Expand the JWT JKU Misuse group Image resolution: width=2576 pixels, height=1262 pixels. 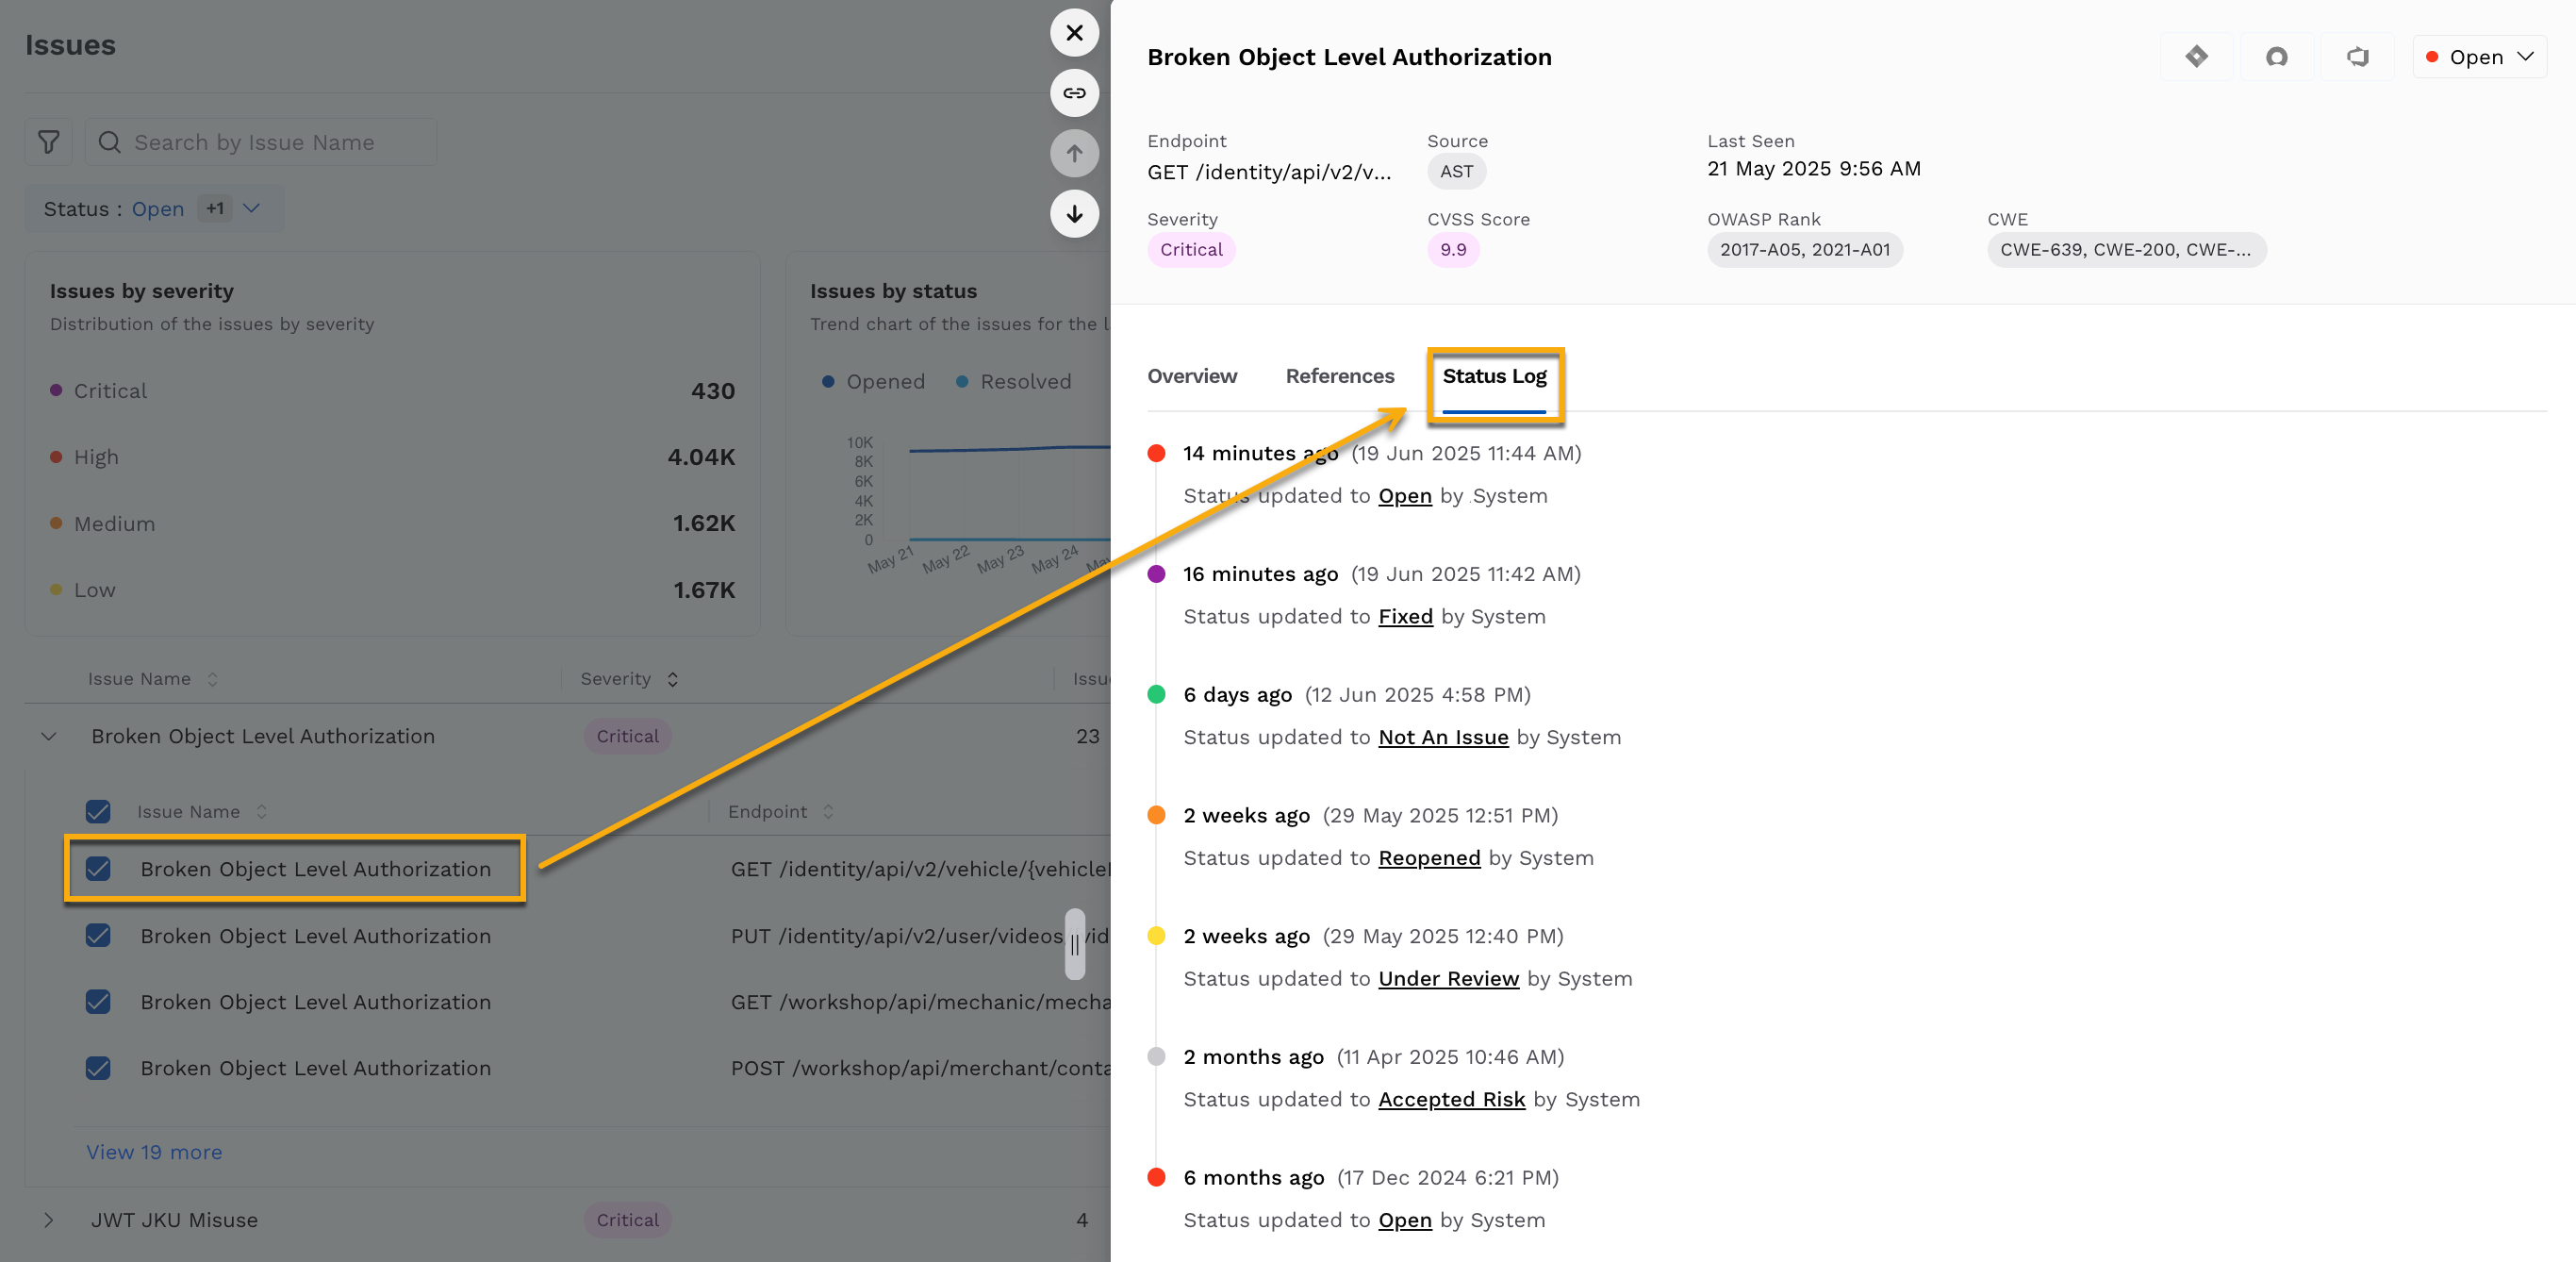tap(48, 1220)
